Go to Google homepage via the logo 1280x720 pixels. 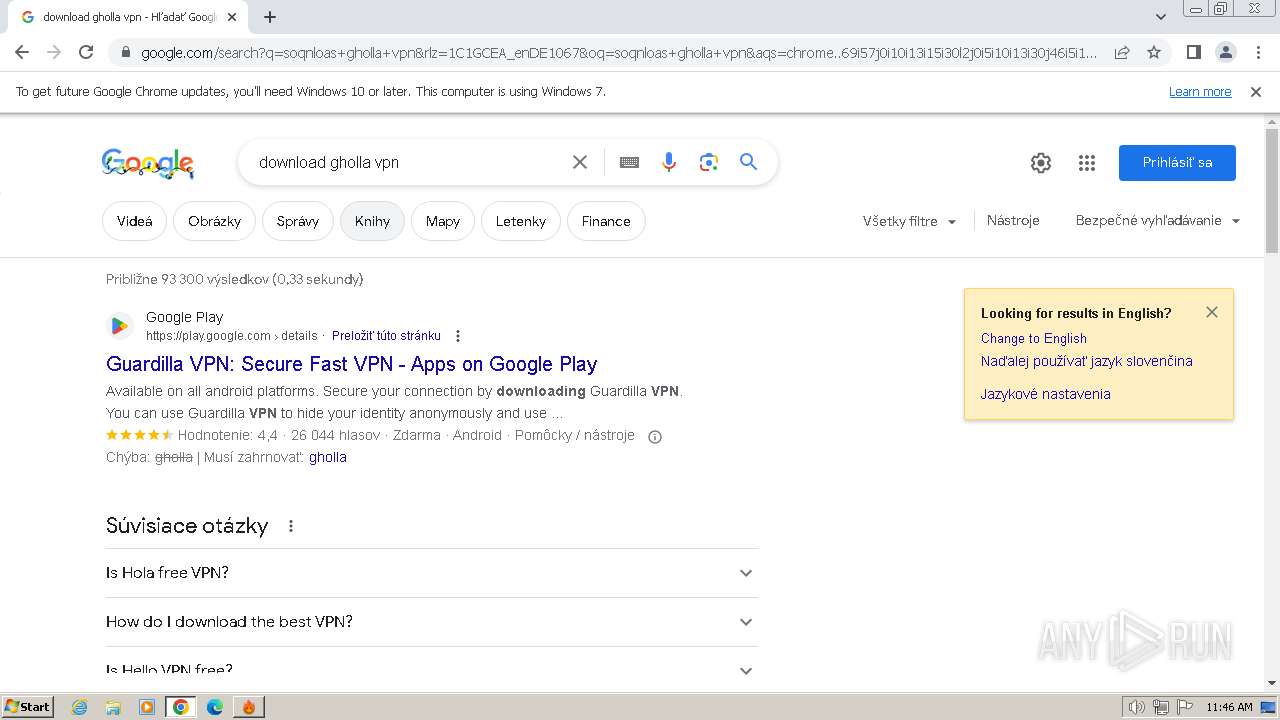[148, 163]
